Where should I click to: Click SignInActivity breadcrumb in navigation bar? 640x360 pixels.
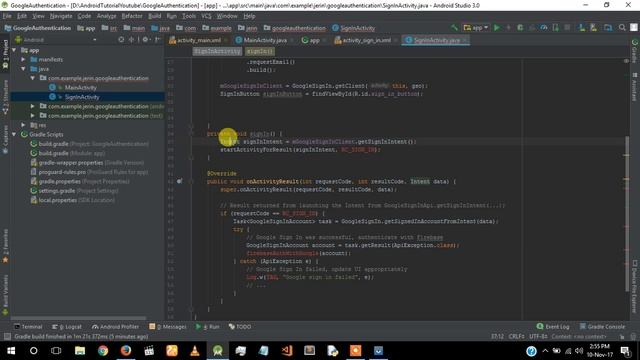[353, 28]
